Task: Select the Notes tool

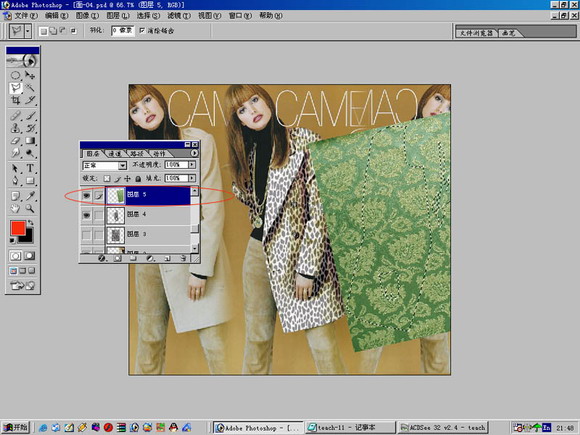Action: 15,196
